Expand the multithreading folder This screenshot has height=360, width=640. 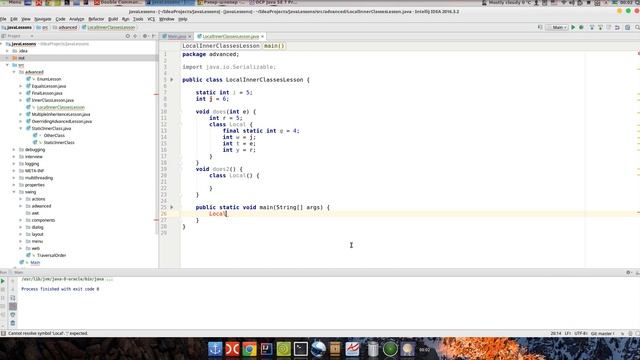click(14, 178)
